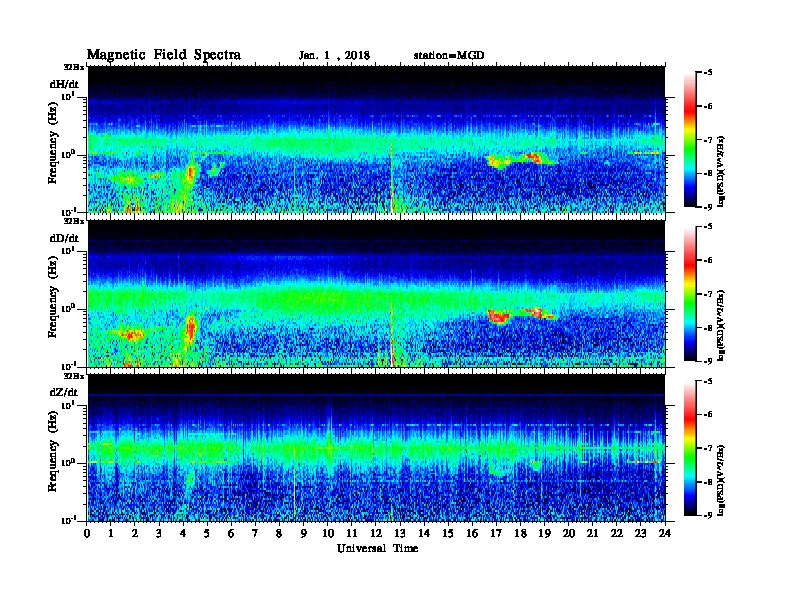Click the log(PSD) label beside dH/dt color bar
792x612 pixels.
(x=721, y=172)
